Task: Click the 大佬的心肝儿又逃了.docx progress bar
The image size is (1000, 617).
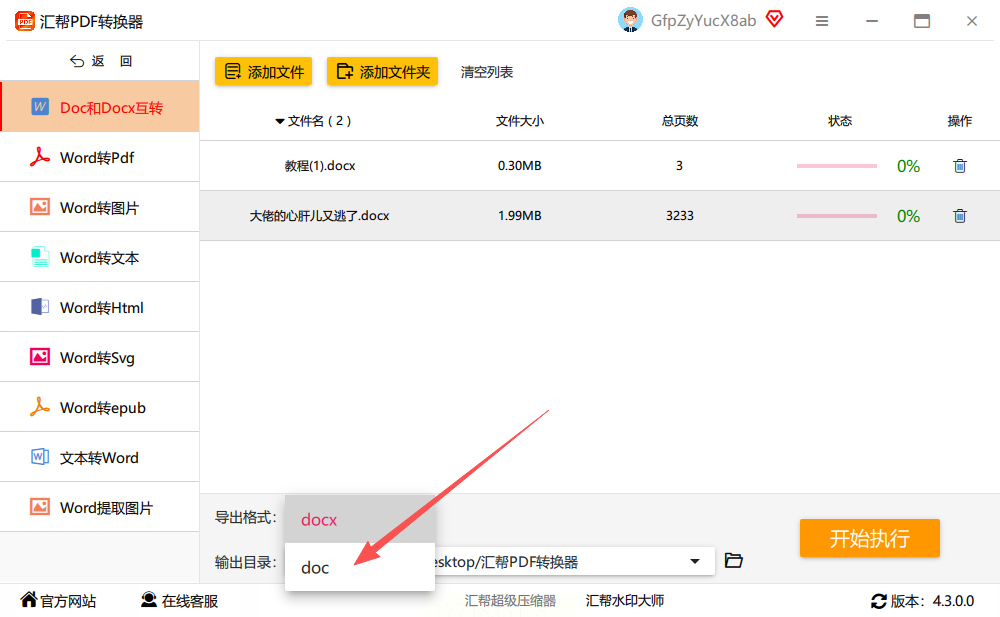Action: point(837,216)
